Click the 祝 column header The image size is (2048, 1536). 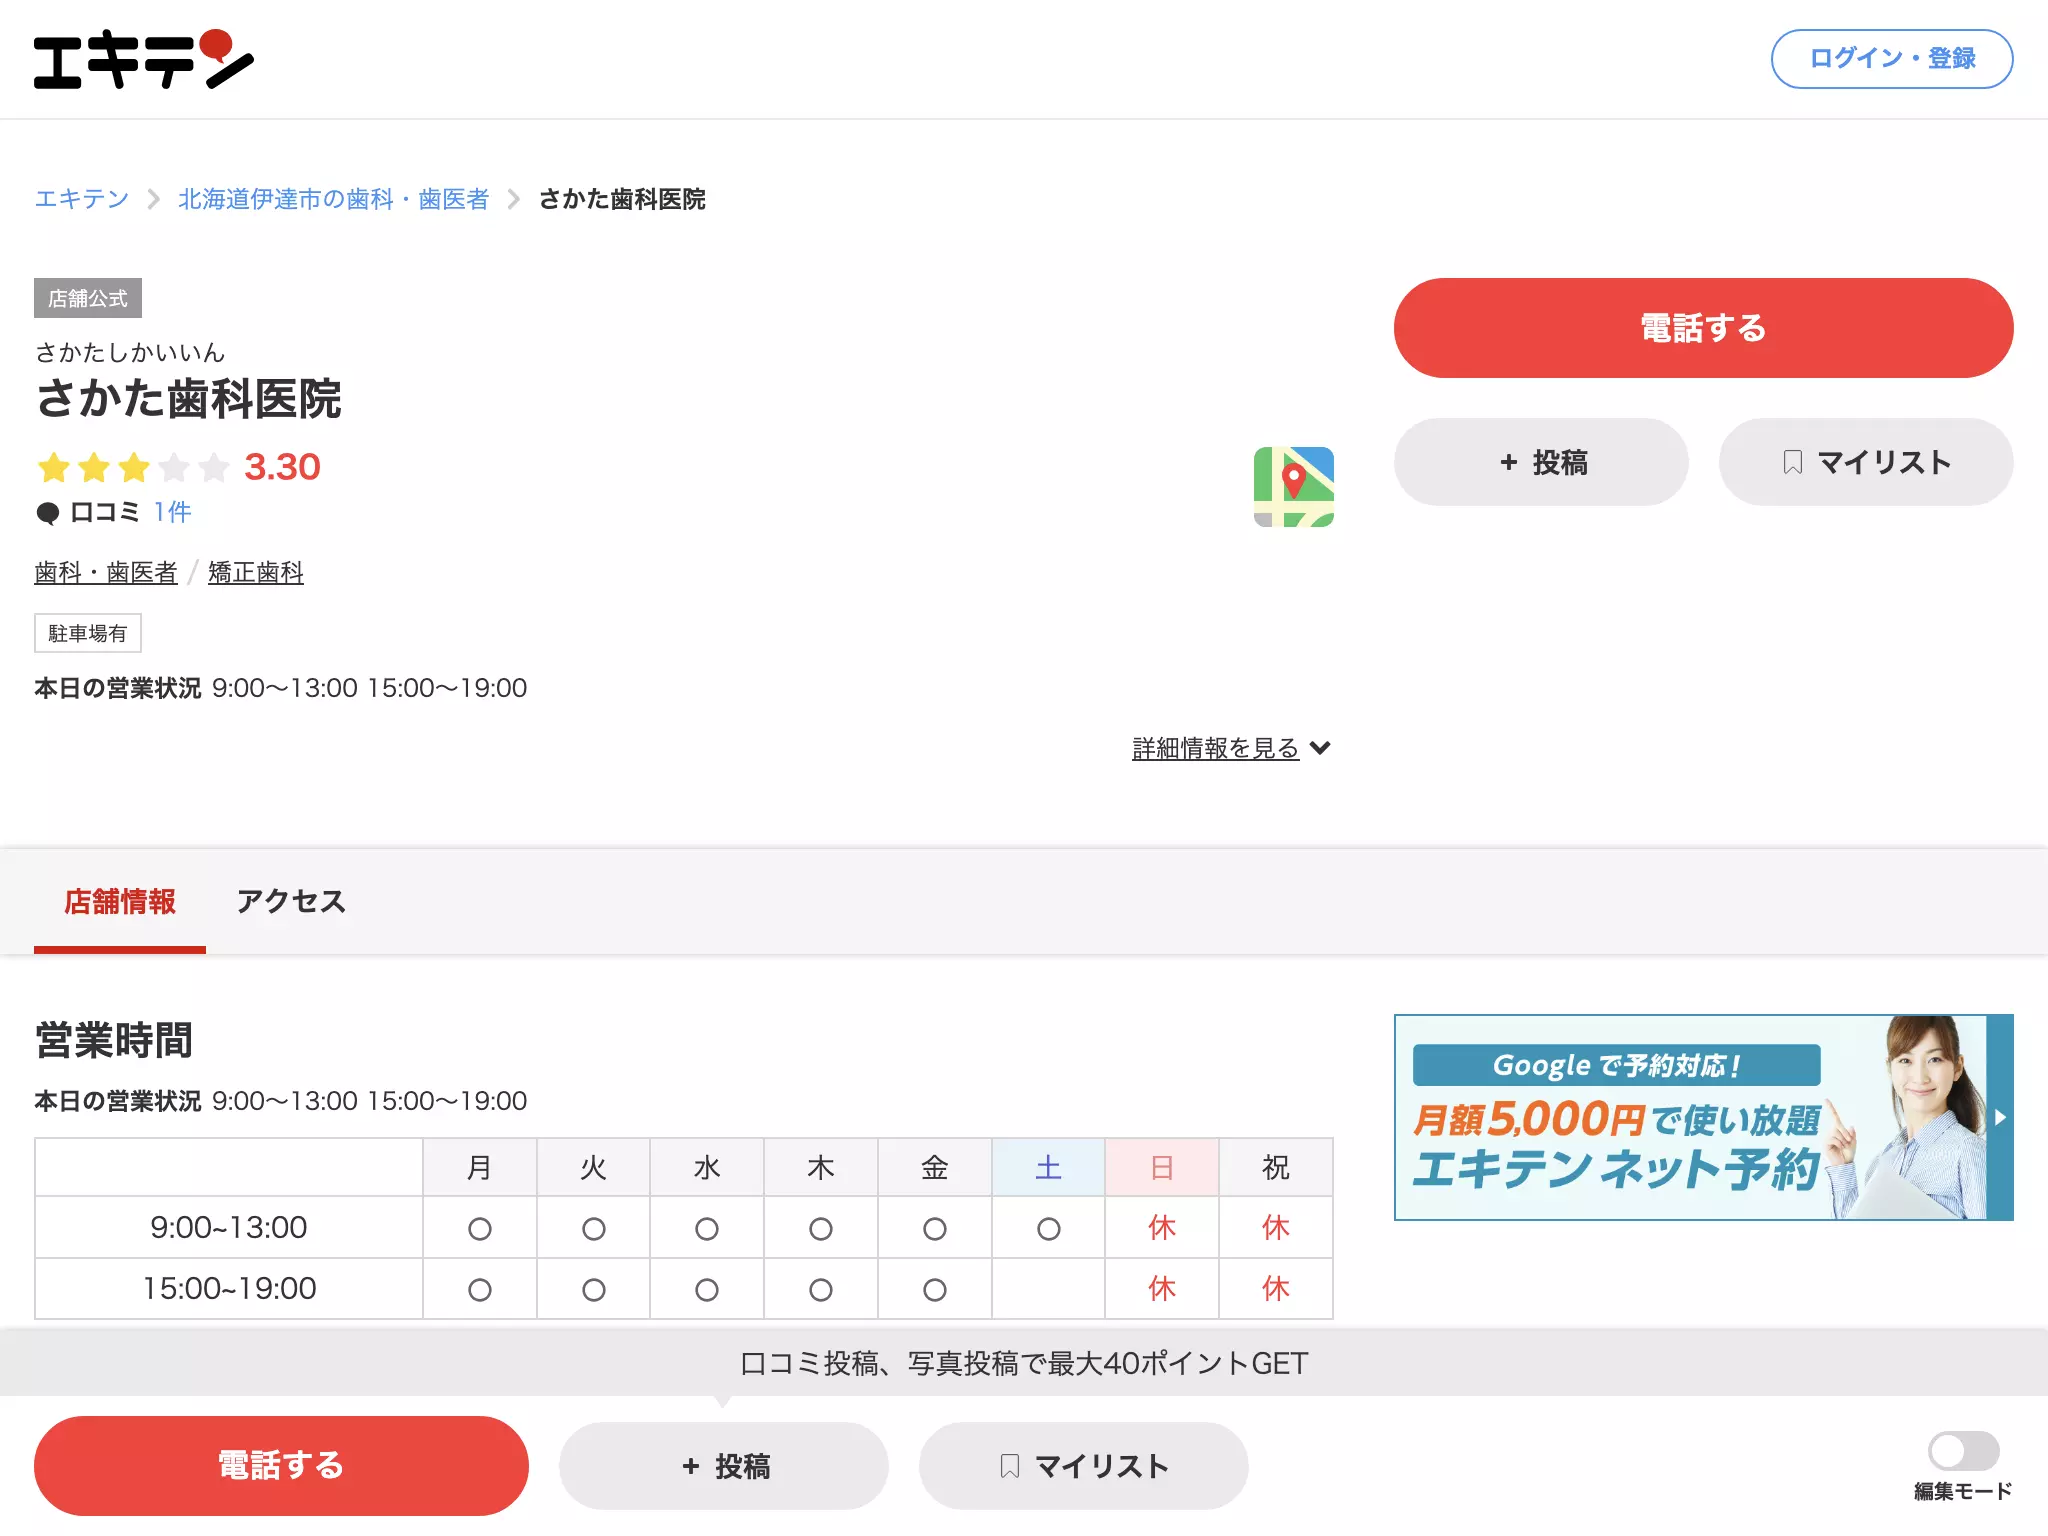(1276, 1167)
